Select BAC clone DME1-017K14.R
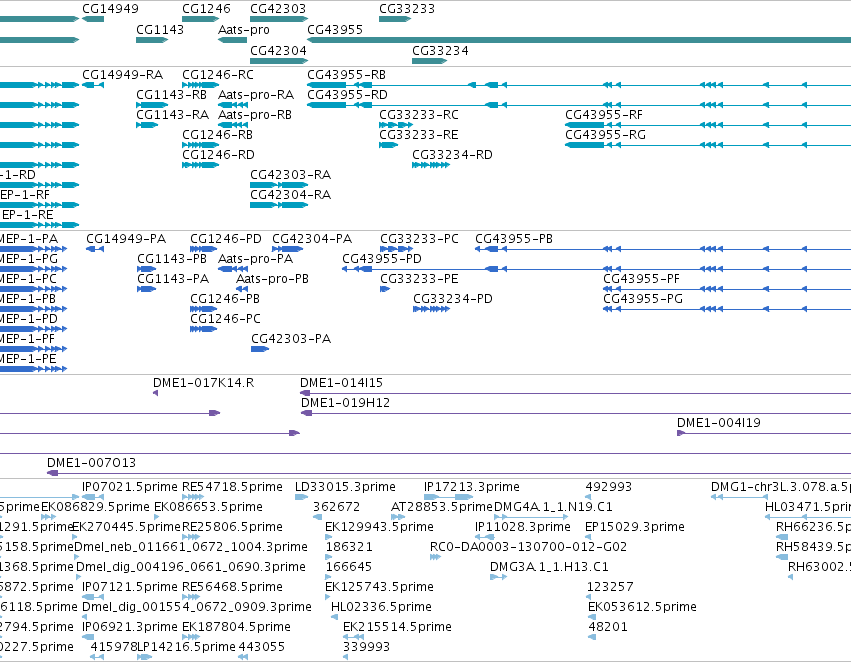This screenshot has width=851, height=662. coord(204,383)
